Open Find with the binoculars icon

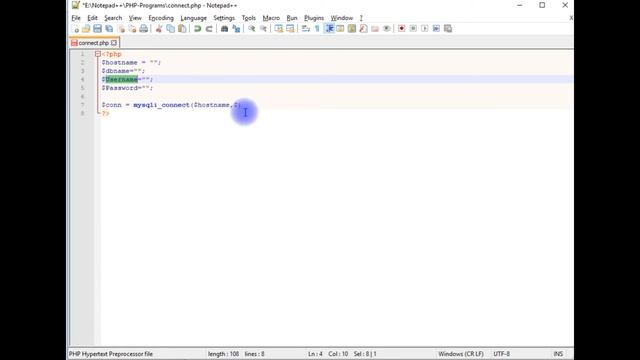click(224, 29)
